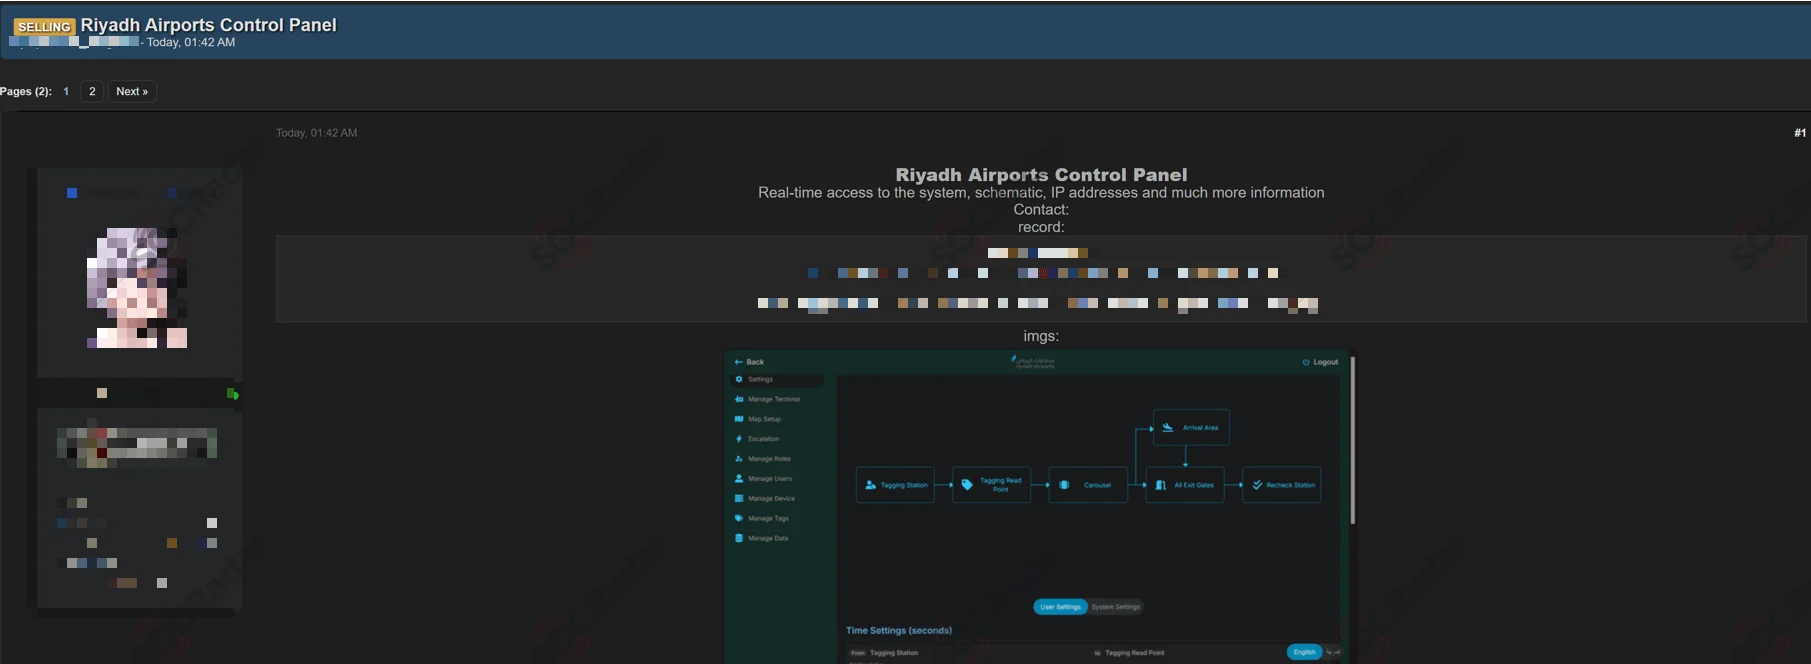Image resolution: width=1811 pixels, height=664 pixels.
Task: Click the Manage Device list icon
Action: click(739, 498)
